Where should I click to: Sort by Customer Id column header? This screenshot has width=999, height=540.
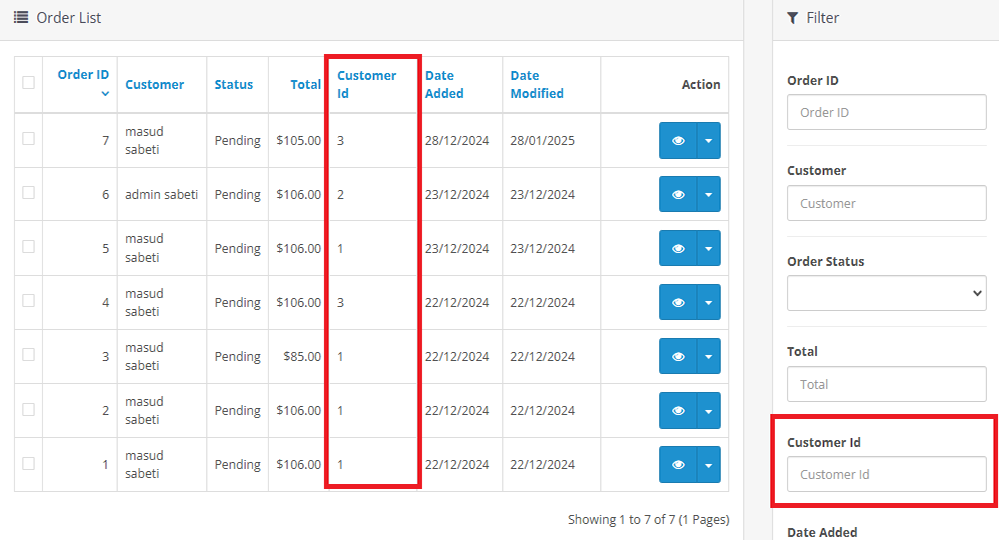click(366, 84)
